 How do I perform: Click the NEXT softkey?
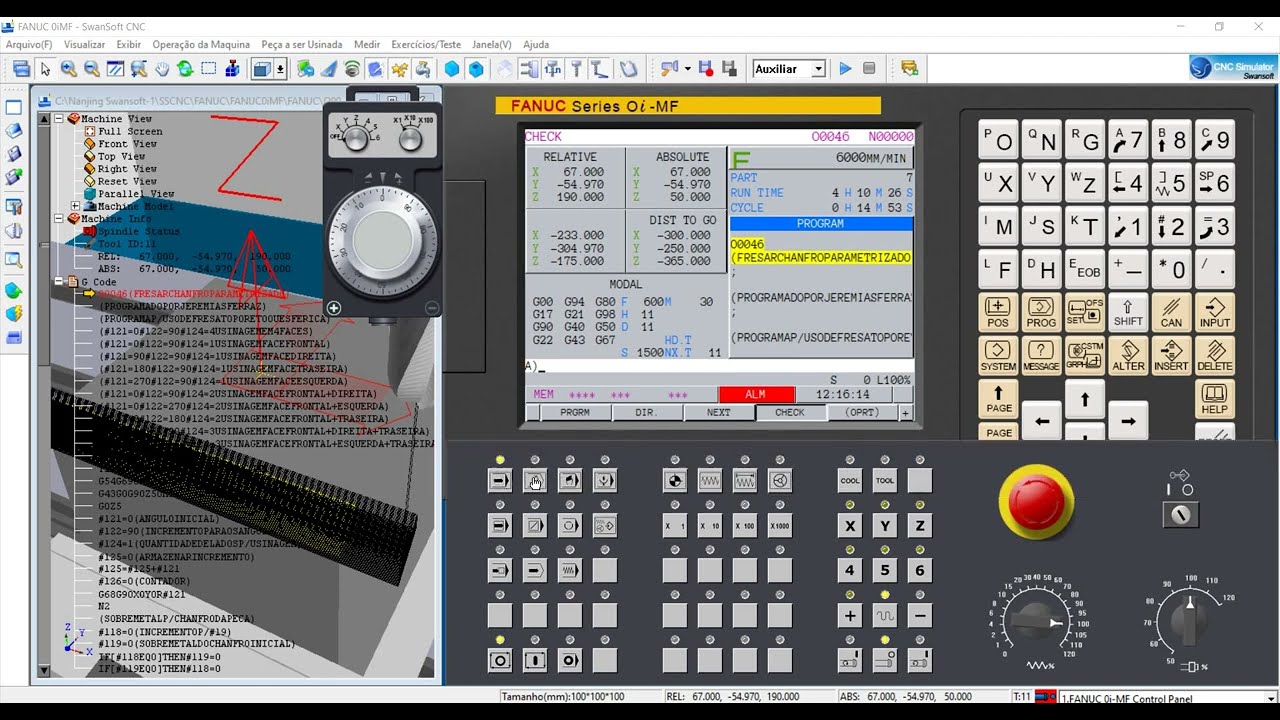pyautogui.click(x=718, y=412)
